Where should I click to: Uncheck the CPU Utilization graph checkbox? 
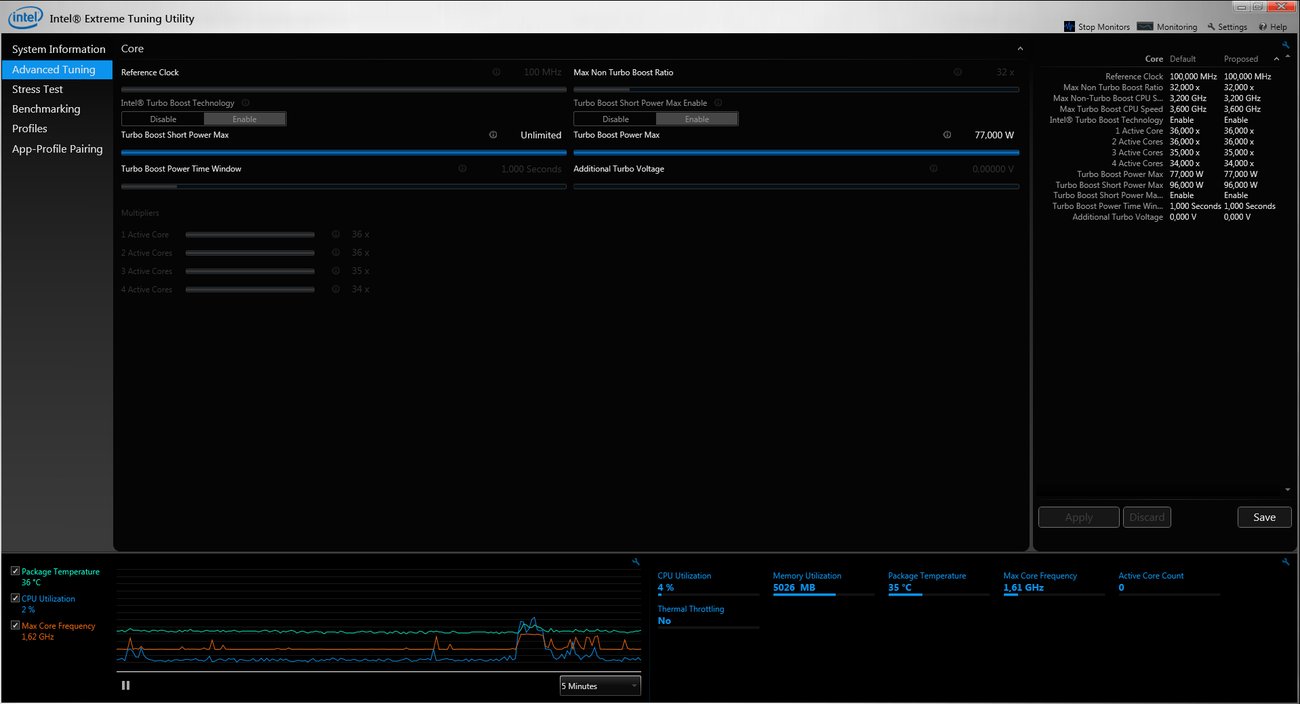[x=15, y=597]
